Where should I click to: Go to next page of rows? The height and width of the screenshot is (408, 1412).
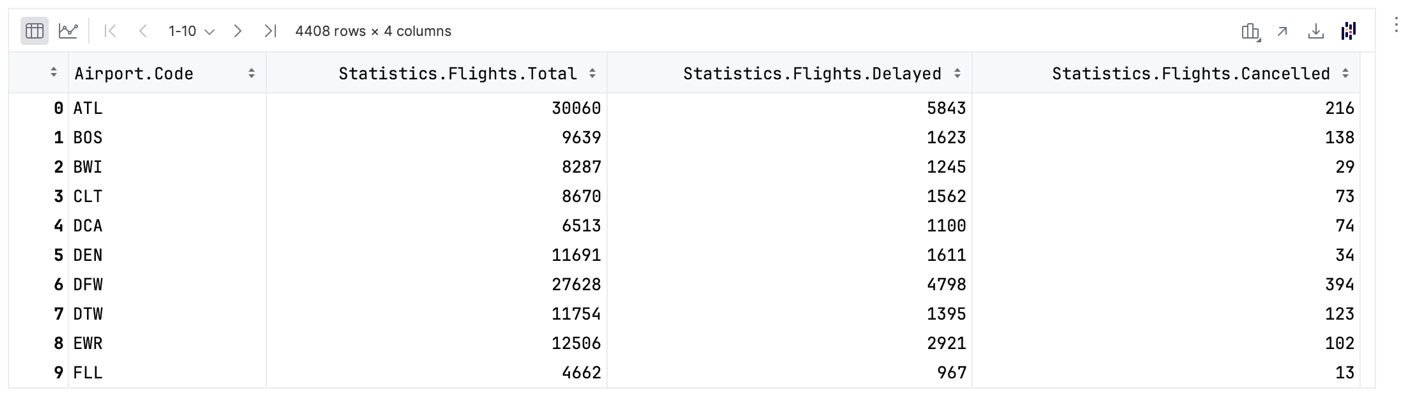tap(238, 31)
